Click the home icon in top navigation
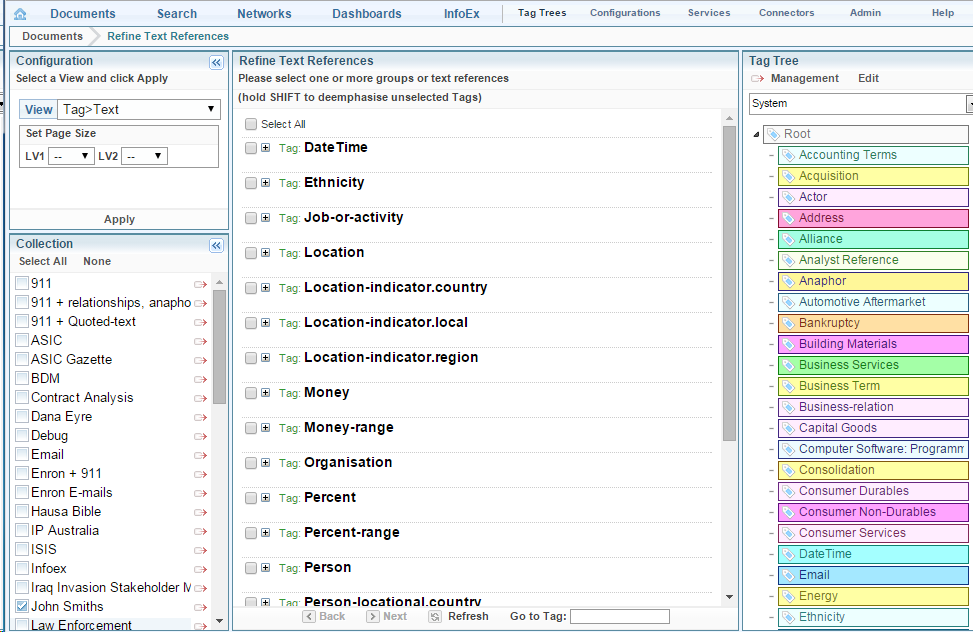 coord(20,14)
